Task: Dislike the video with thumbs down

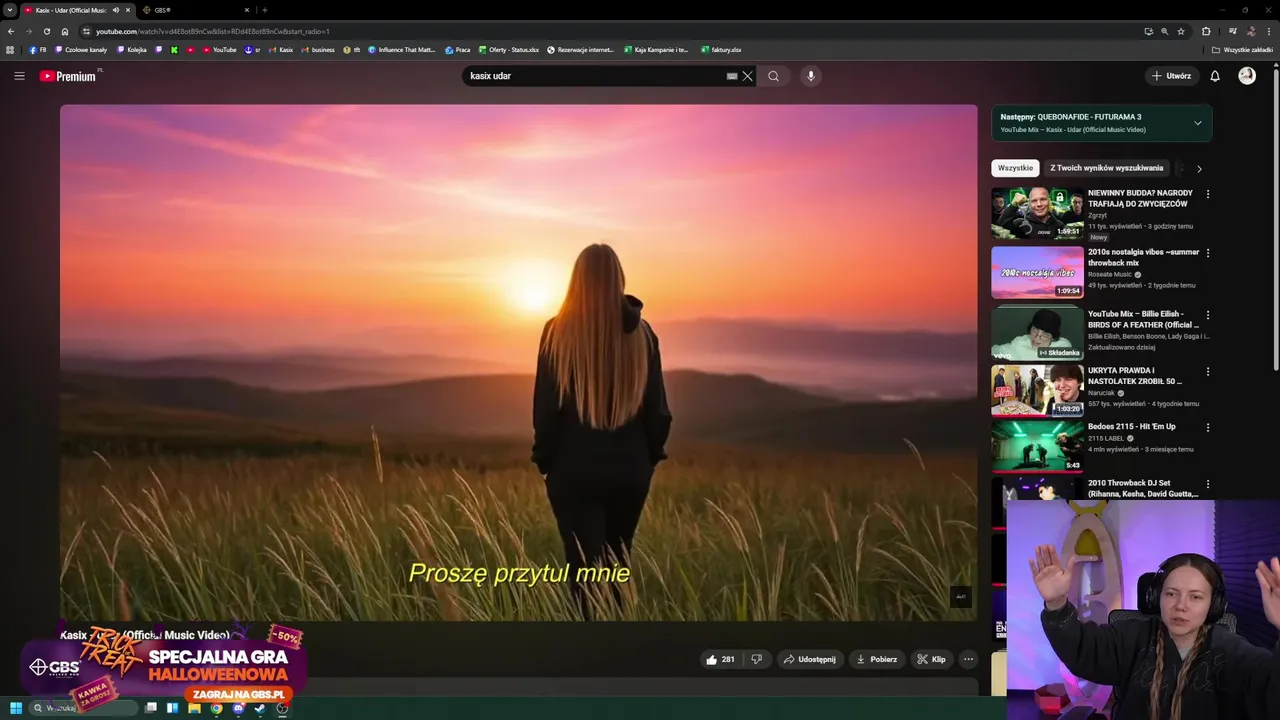Action: coord(756,659)
